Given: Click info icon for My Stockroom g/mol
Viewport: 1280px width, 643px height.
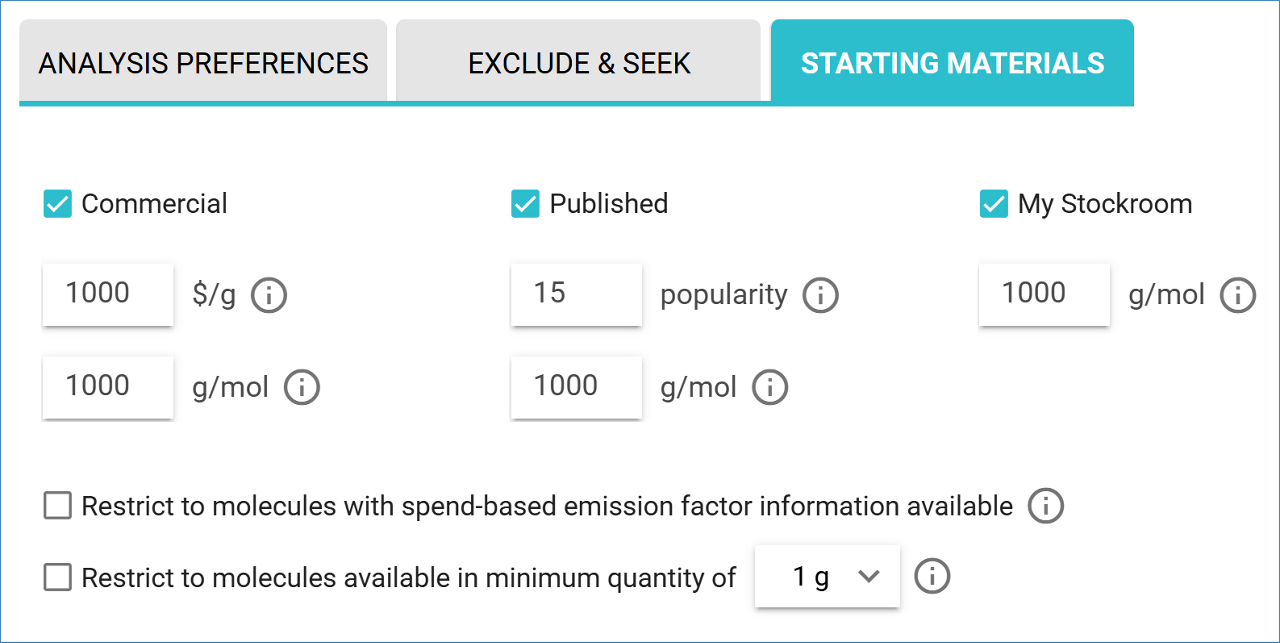Looking at the screenshot, I should click(x=1238, y=295).
